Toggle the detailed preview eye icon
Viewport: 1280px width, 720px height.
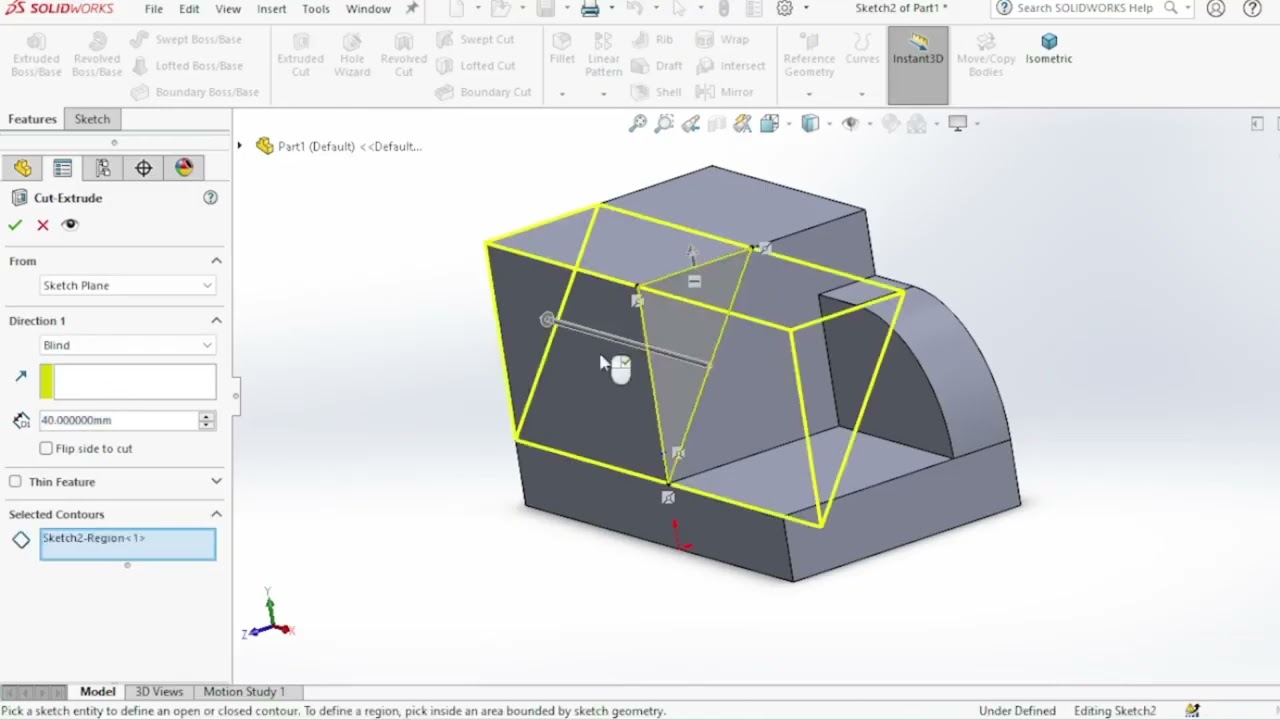tap(70, 225)
